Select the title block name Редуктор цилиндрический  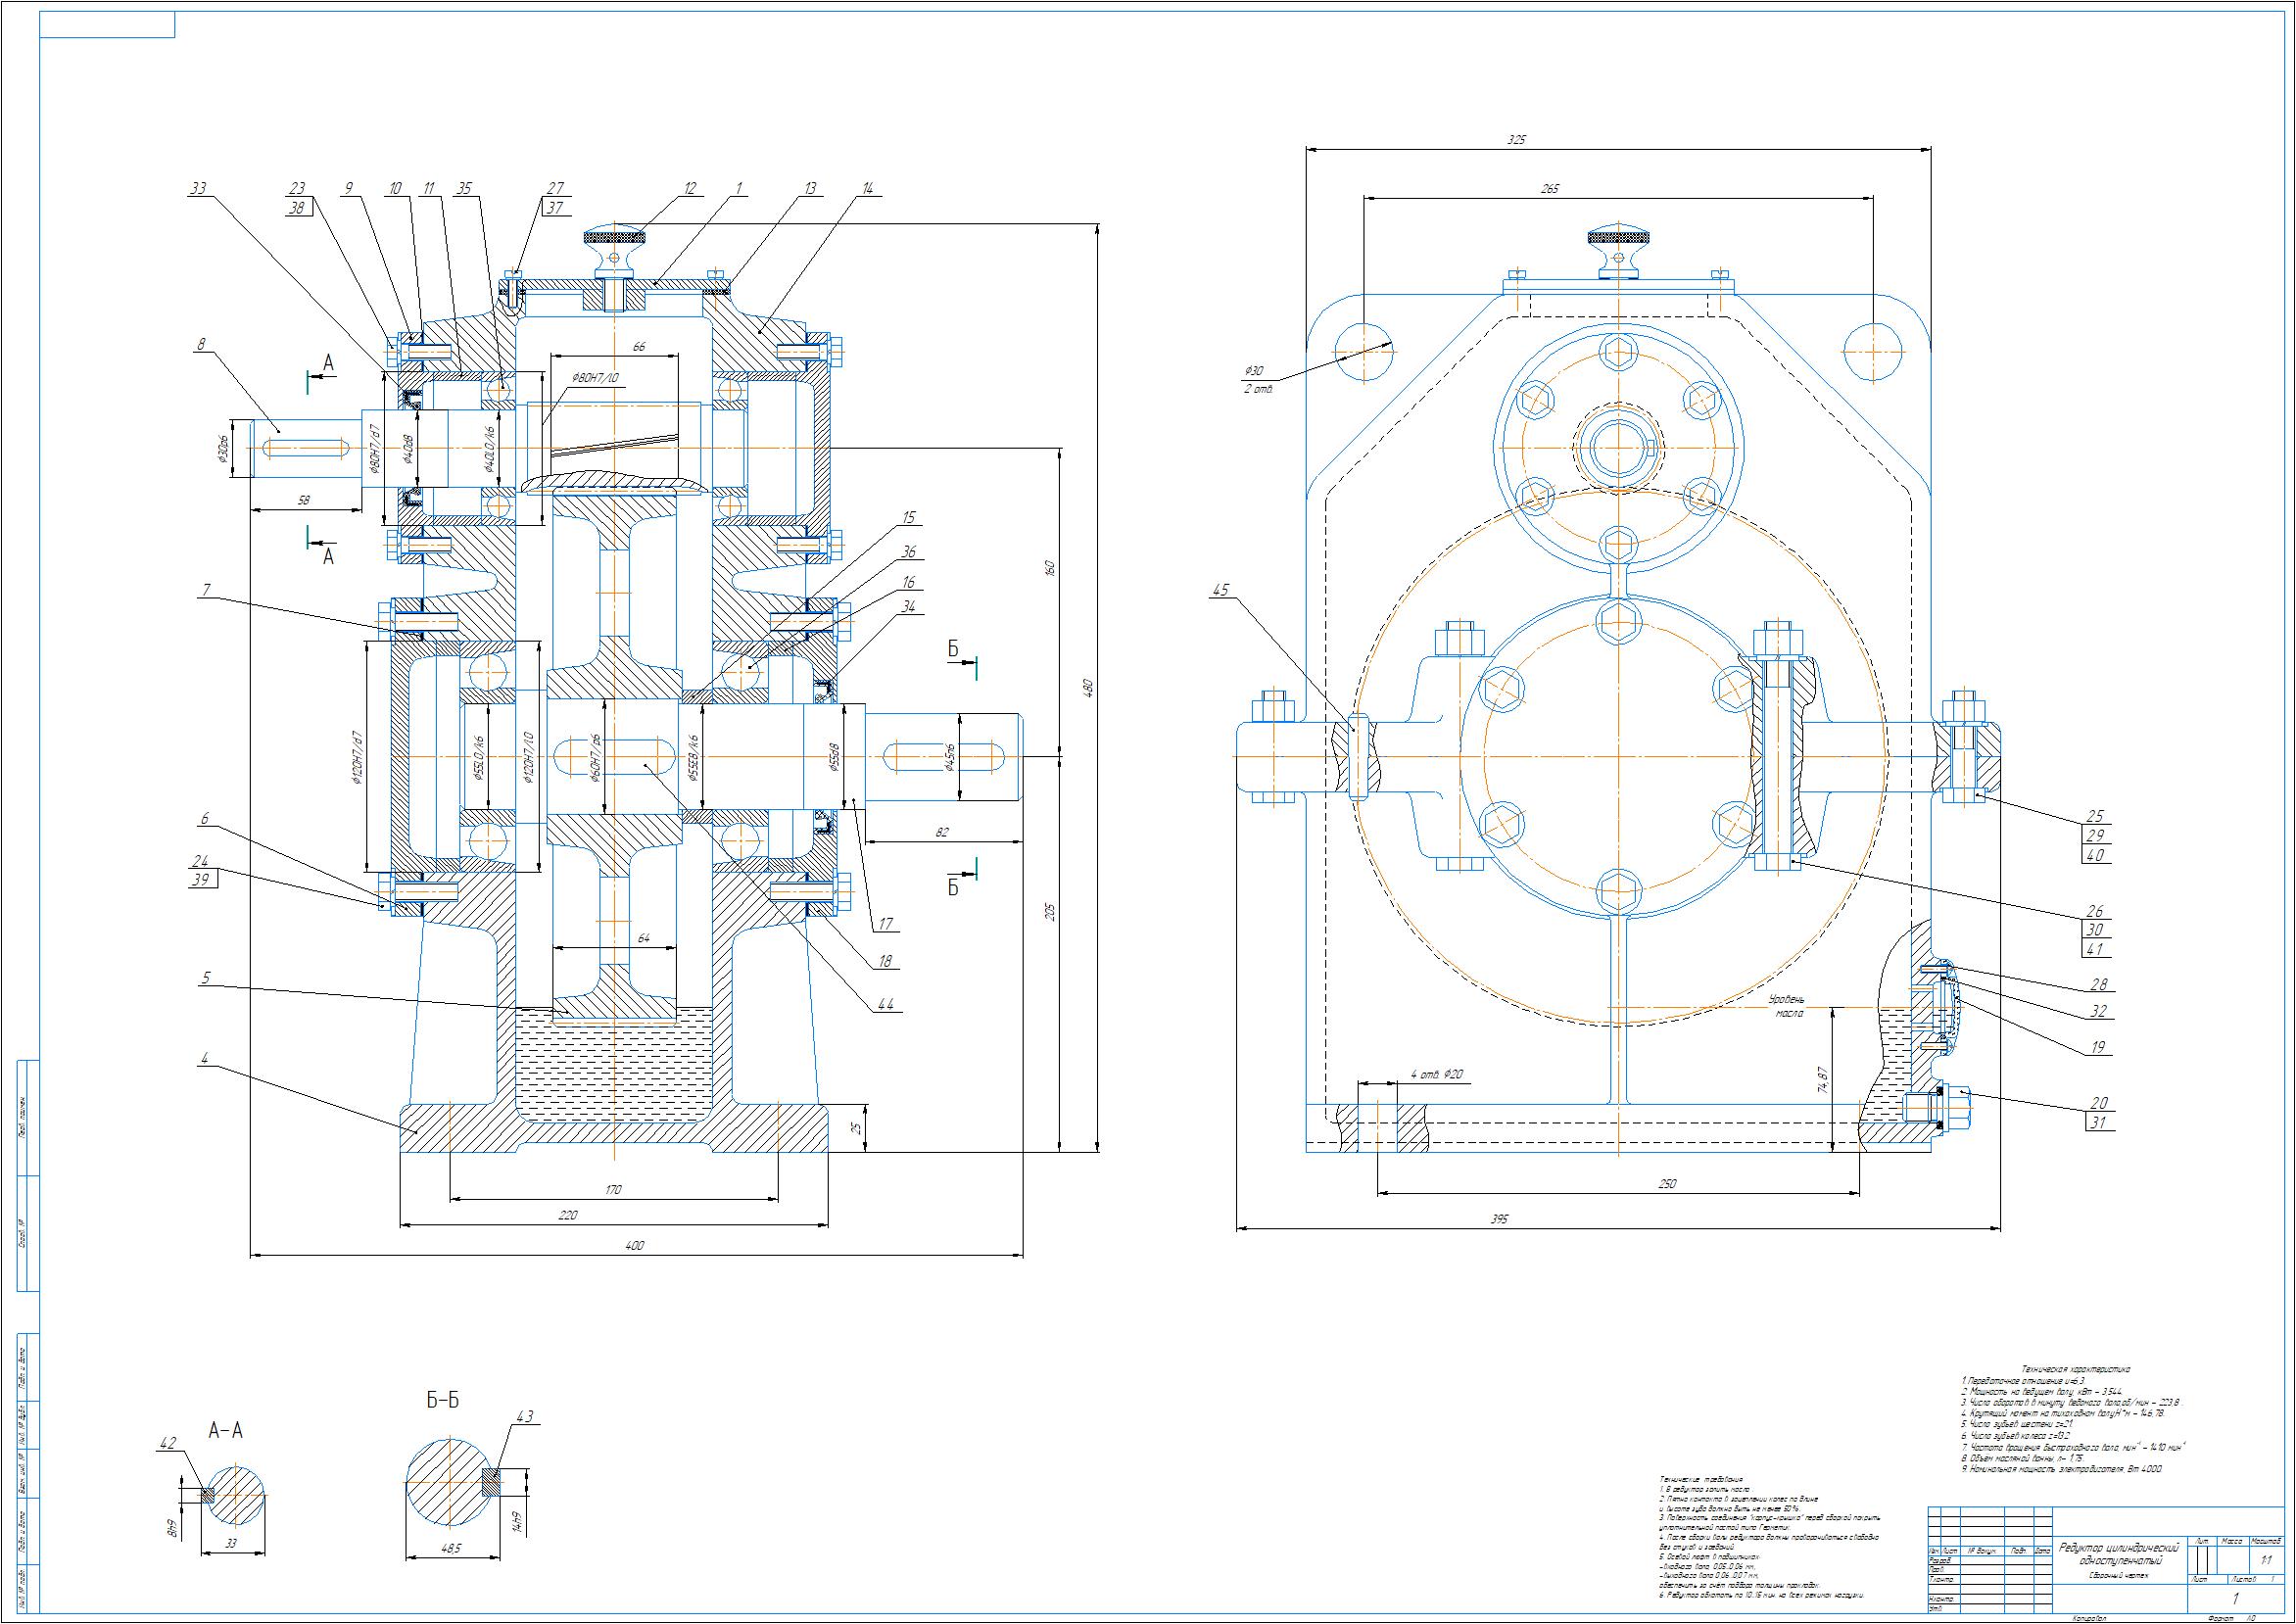click(x=2119, y=1547)
